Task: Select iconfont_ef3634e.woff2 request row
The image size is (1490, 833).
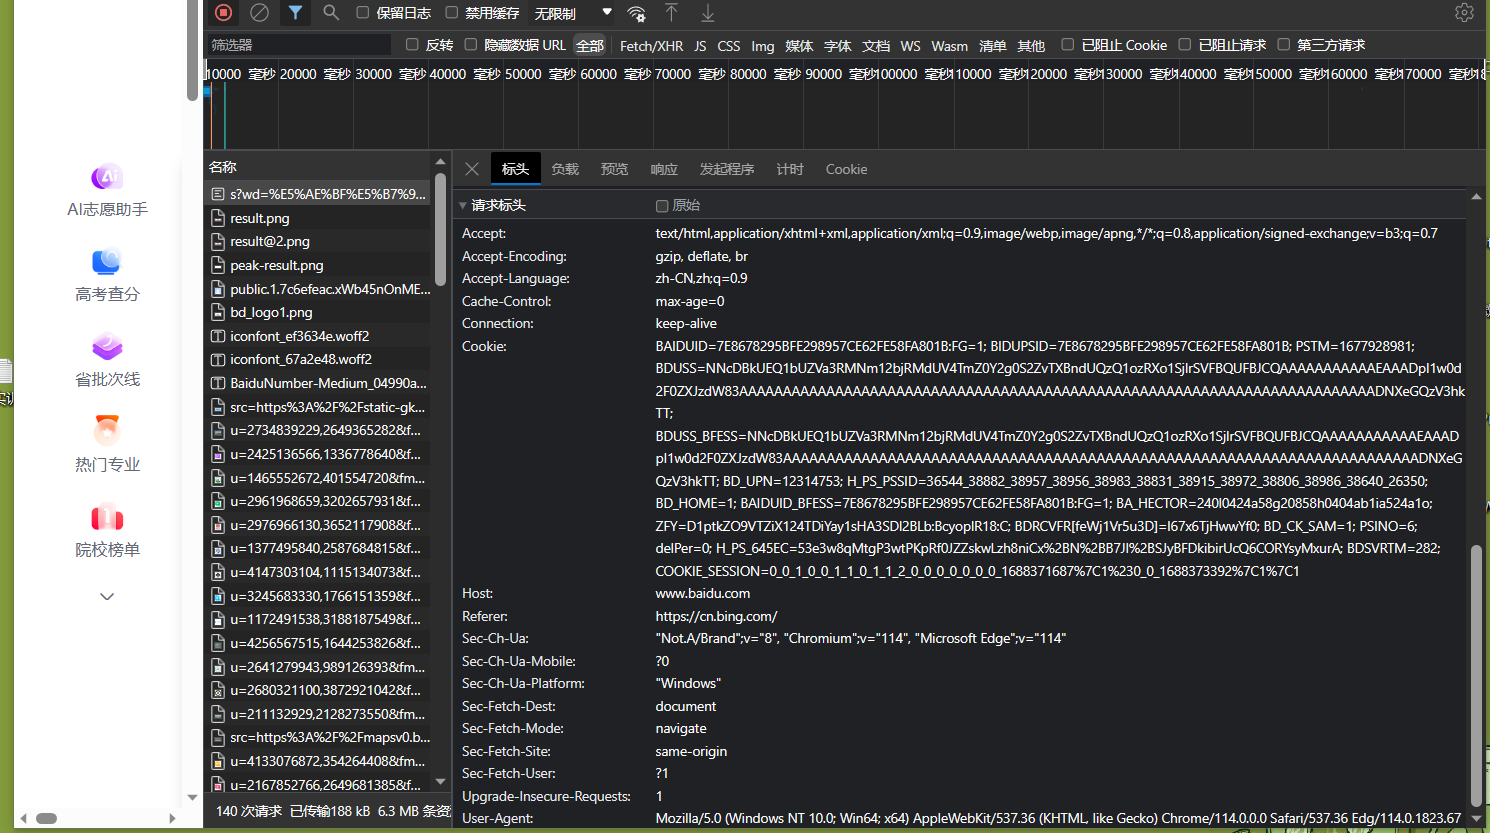Action: point(319,336)
